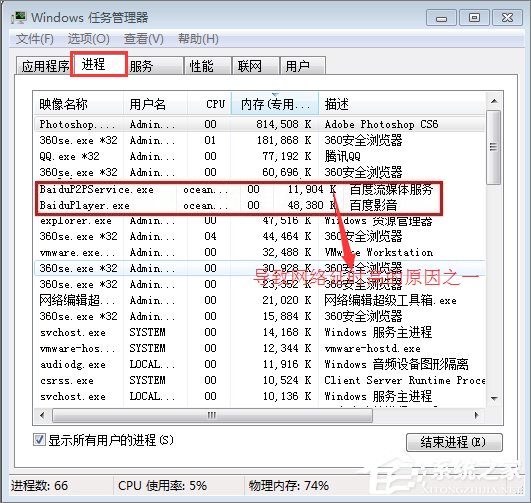Click the Windows 音频设备图形隔离 description
The image size is (531, 503).
(x=397, y=364)
